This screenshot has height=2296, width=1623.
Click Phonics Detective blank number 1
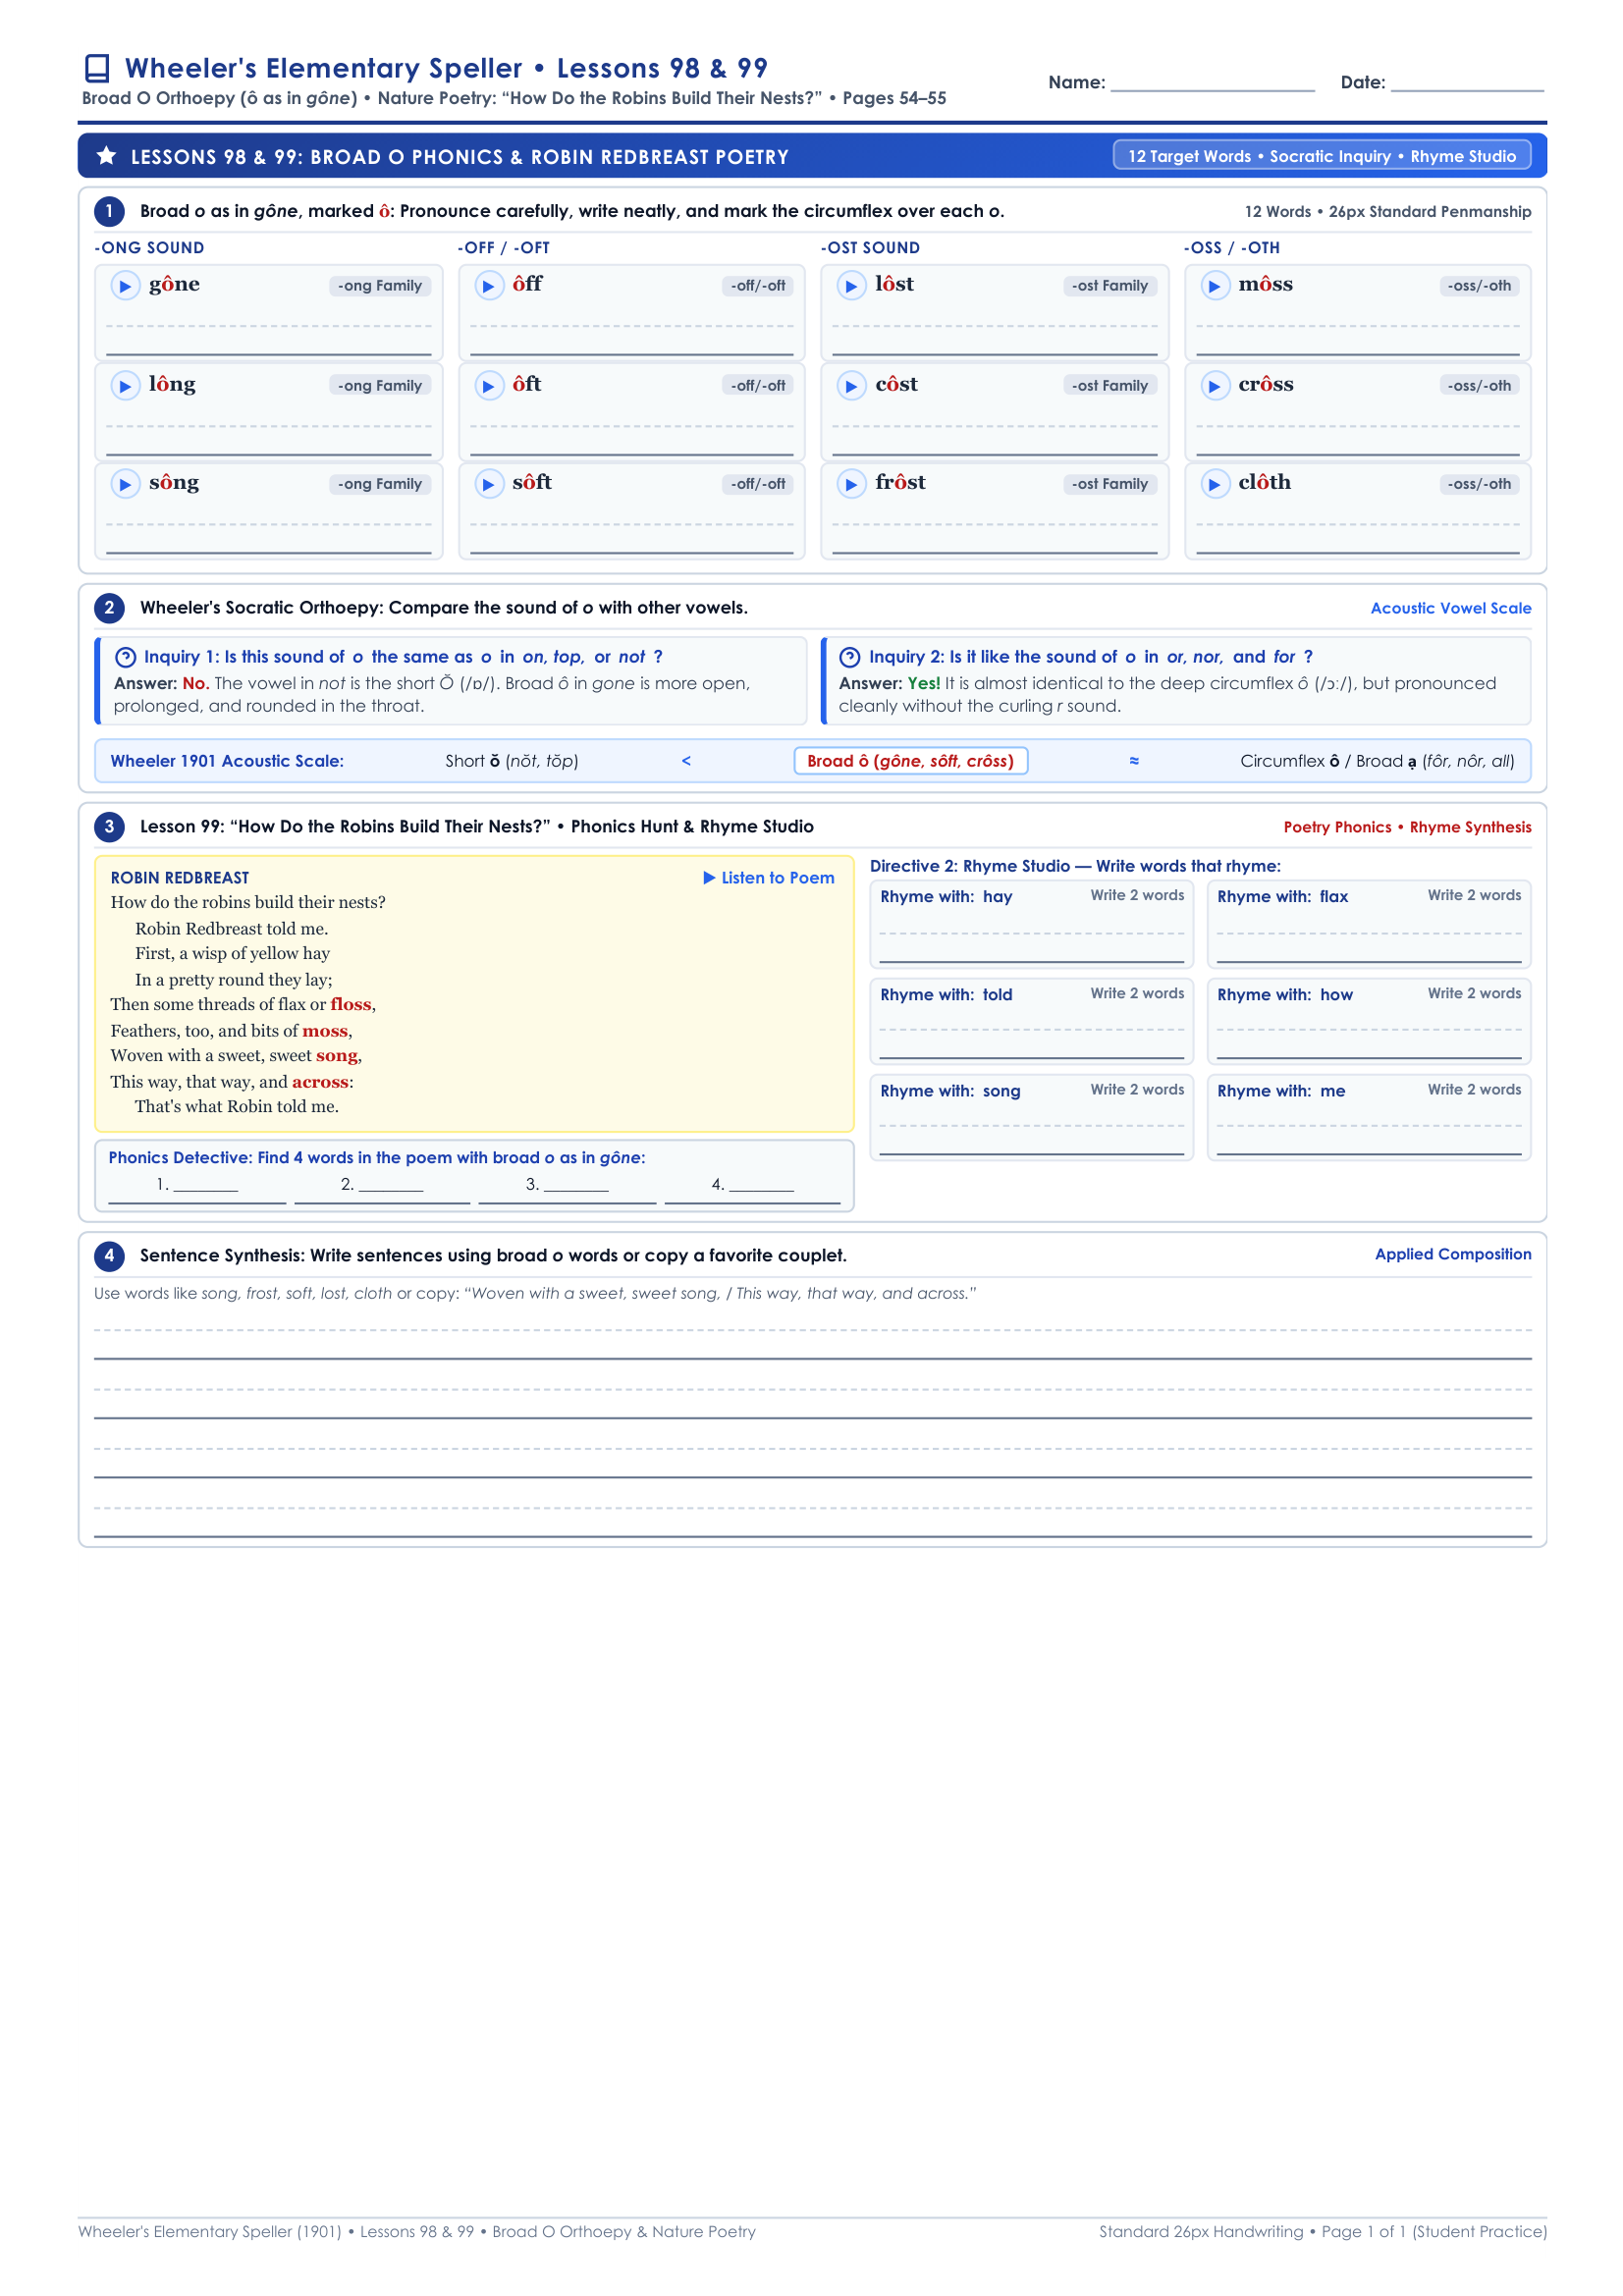pos(197,1187)
